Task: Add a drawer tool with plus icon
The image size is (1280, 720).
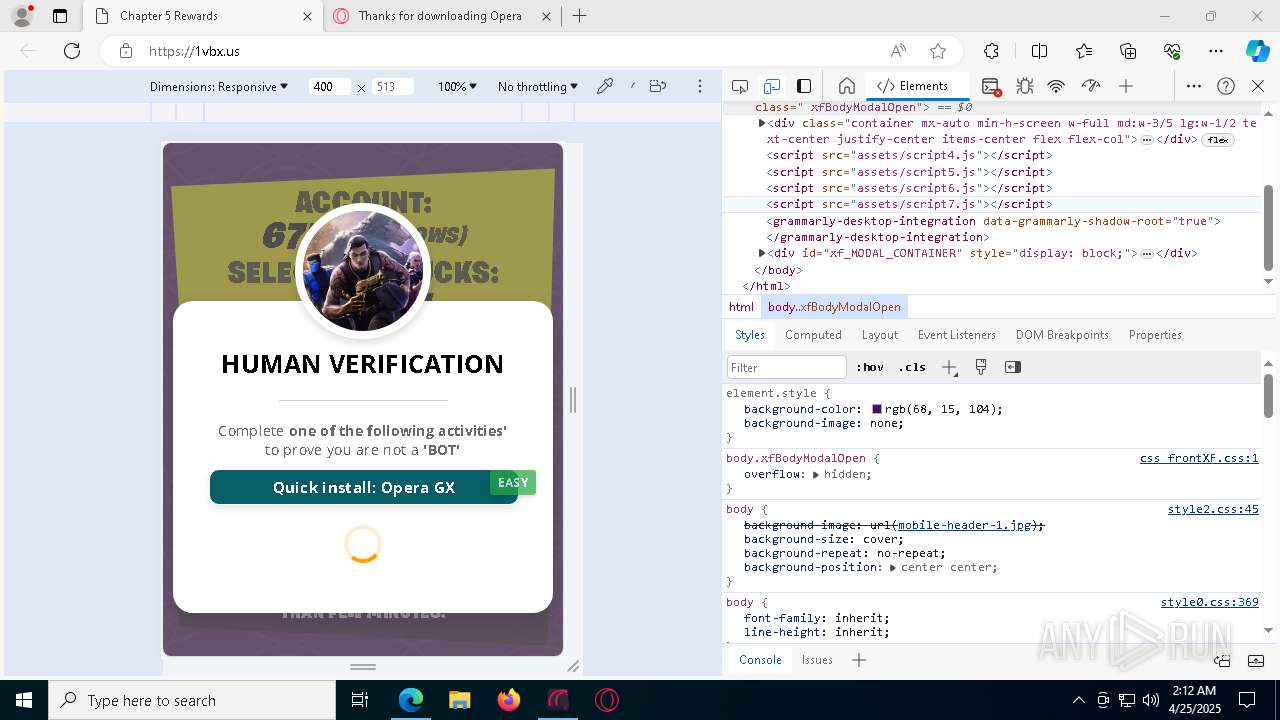Action: (859, 660)
